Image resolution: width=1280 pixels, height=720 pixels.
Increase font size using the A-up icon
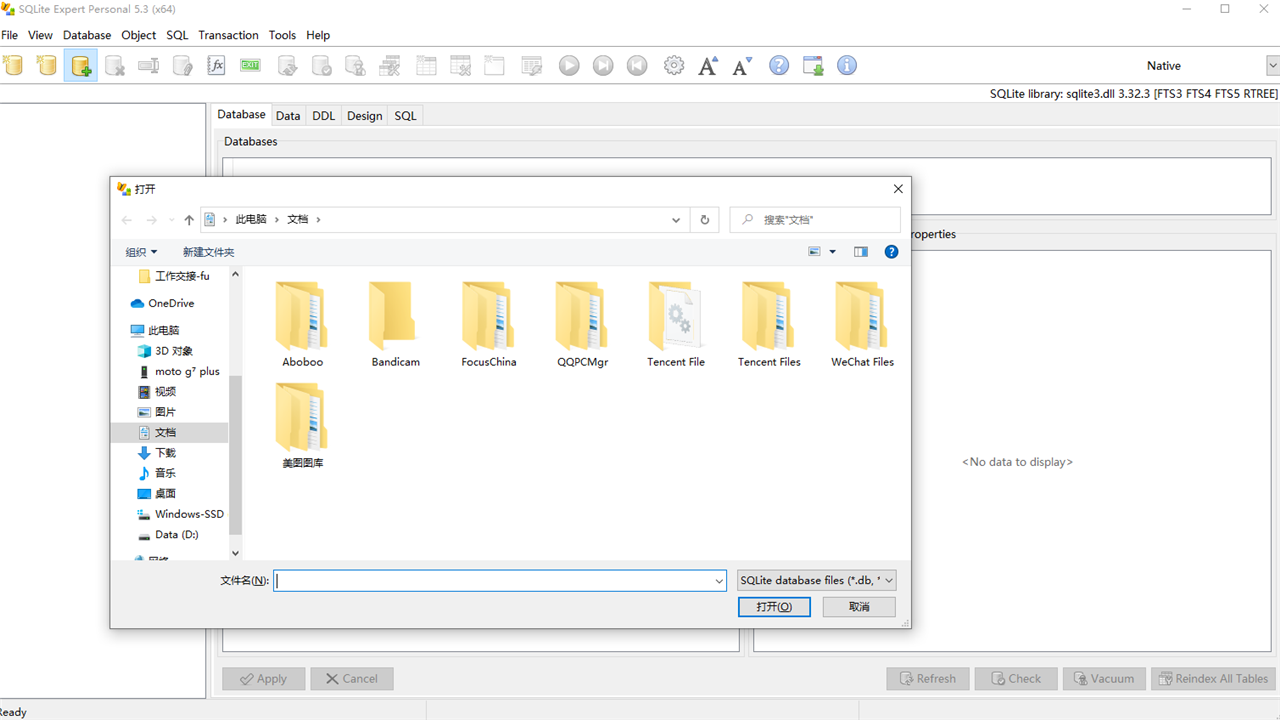click(708, 65)
